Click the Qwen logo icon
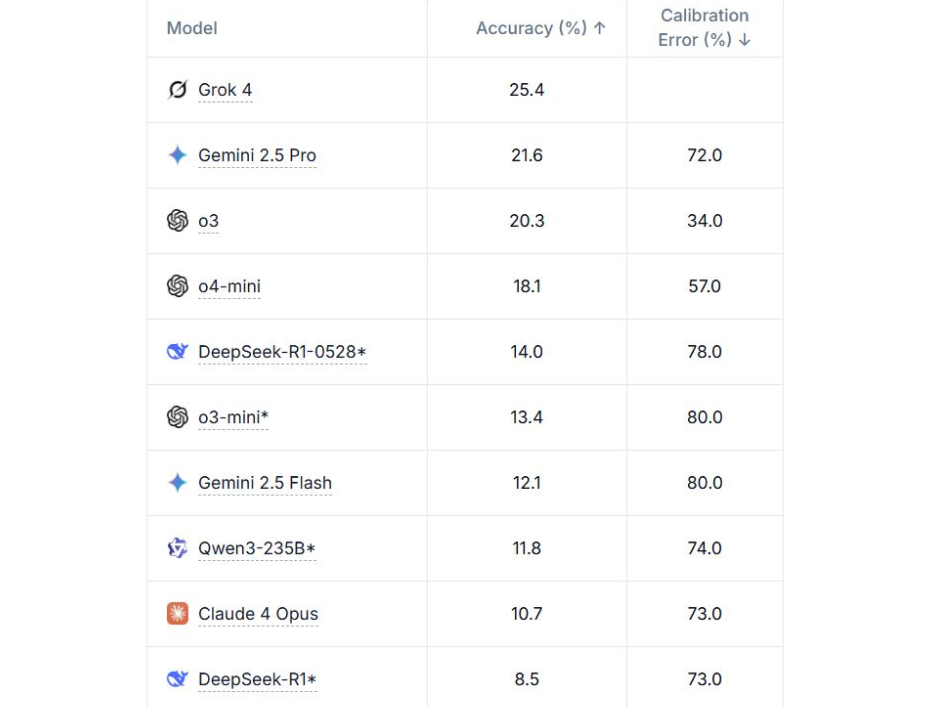Image resolution: width=926 pixels, height=707 pixels. click(x=177, y=548)
